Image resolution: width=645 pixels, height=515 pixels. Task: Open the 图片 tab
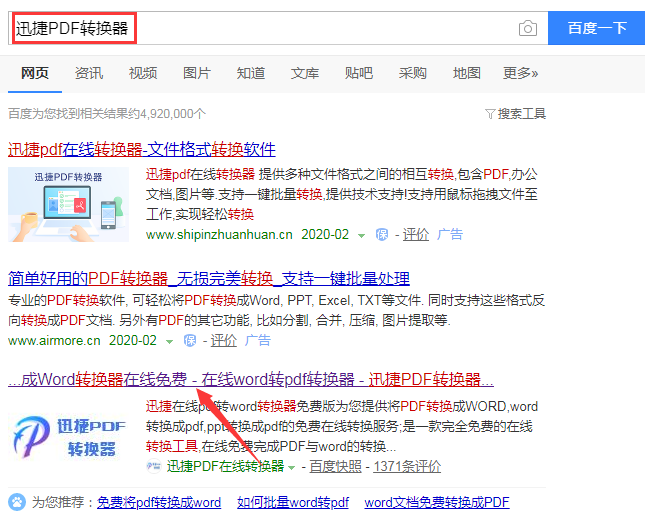pyautogui.click(x=197, y=73)
